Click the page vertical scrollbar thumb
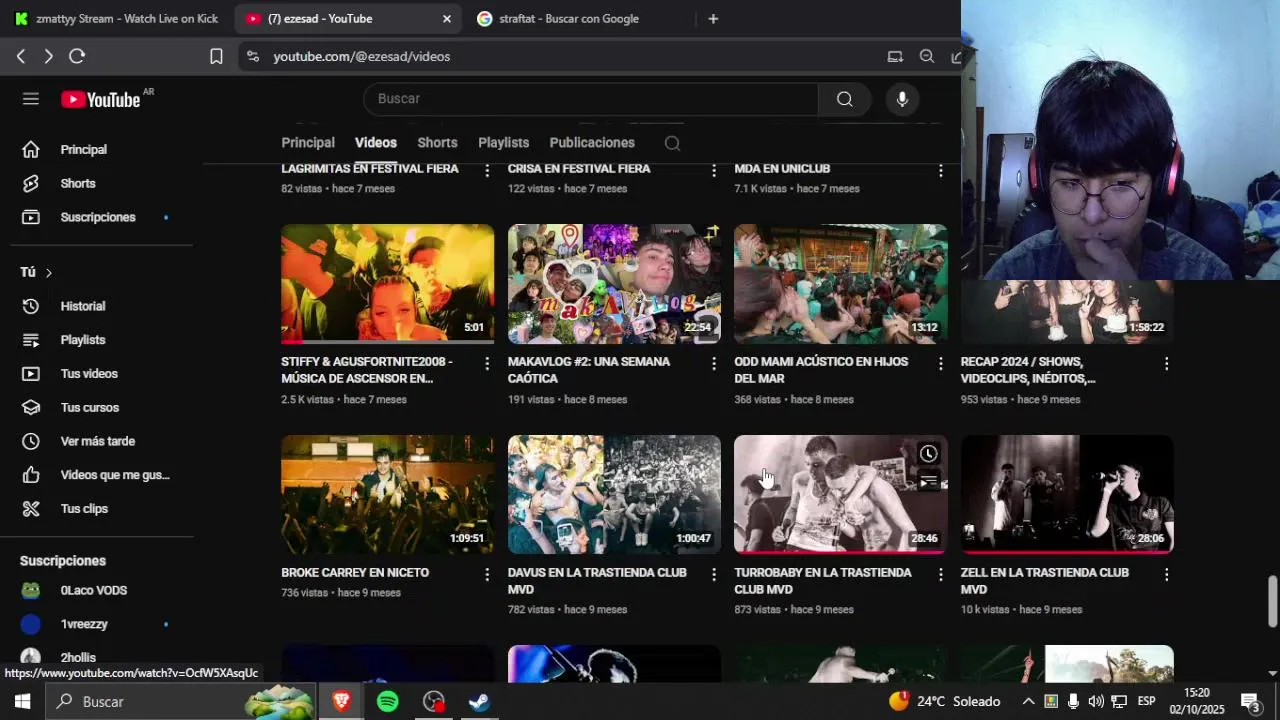 pos(1272,601)
